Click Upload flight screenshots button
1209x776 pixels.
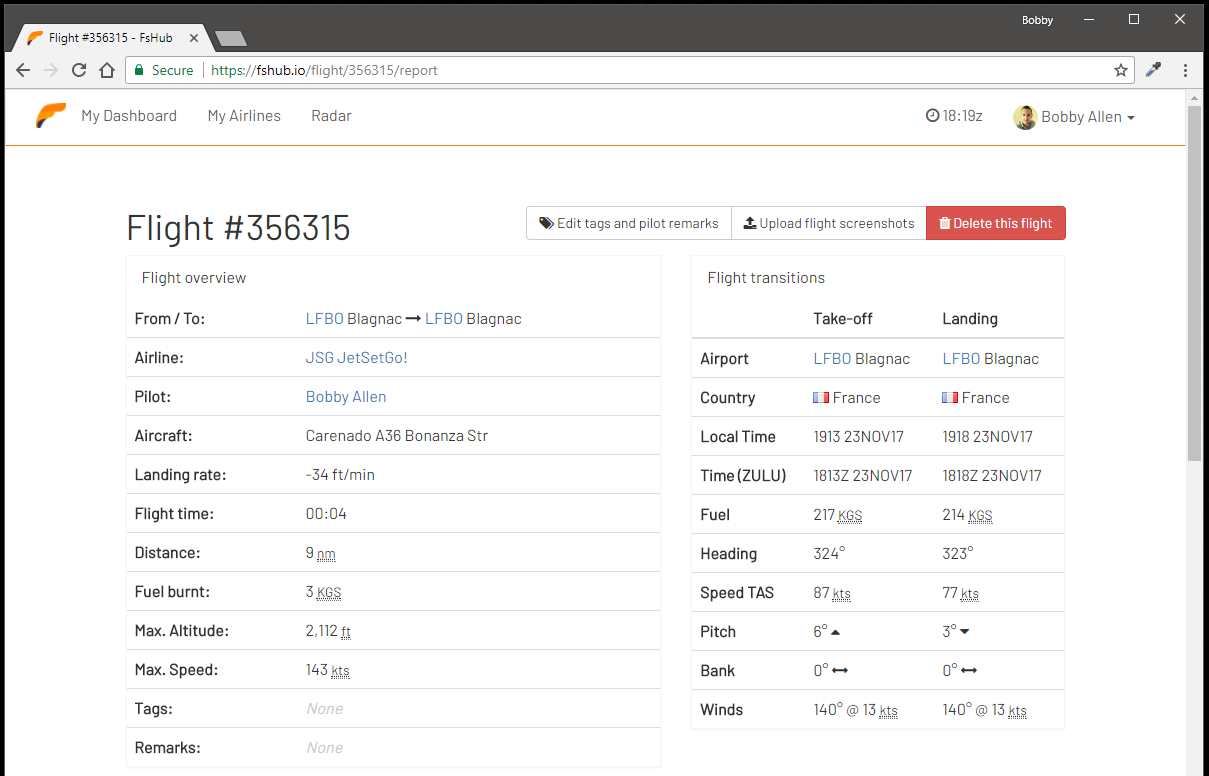coord(829,223)
